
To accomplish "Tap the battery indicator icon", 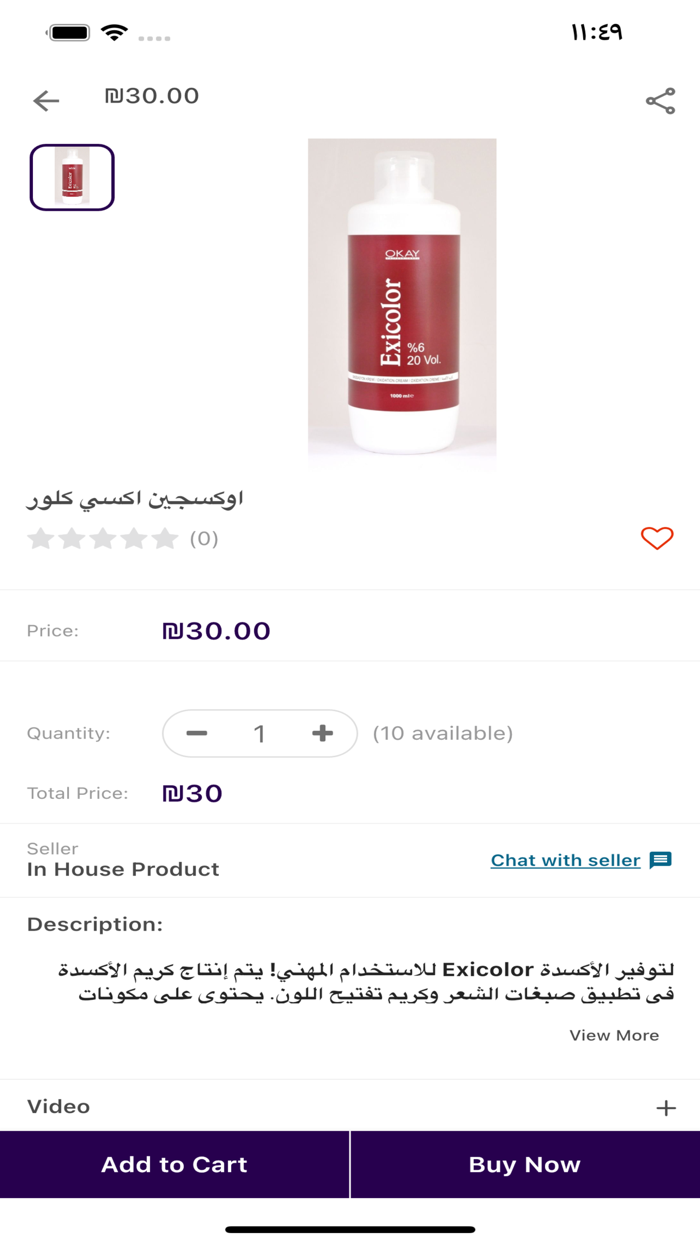I will click(70, 31).
